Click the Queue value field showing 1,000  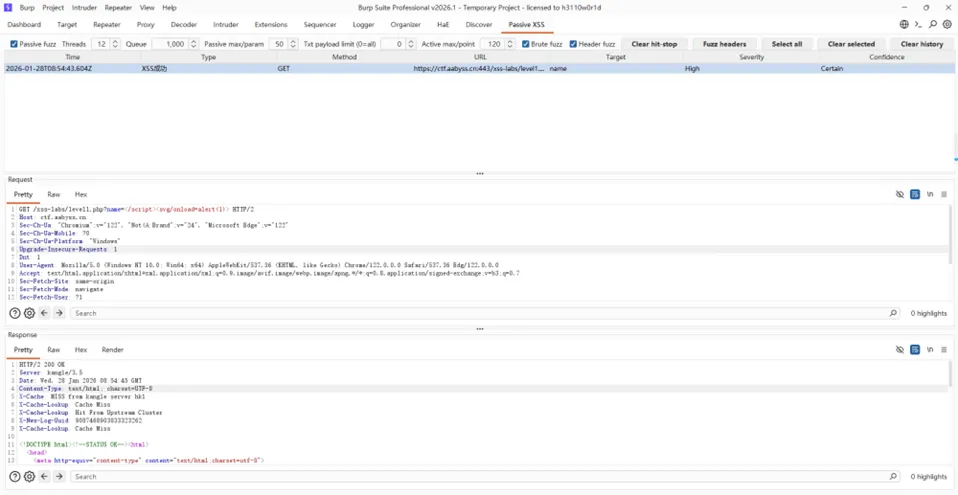(x=170, y=44)
